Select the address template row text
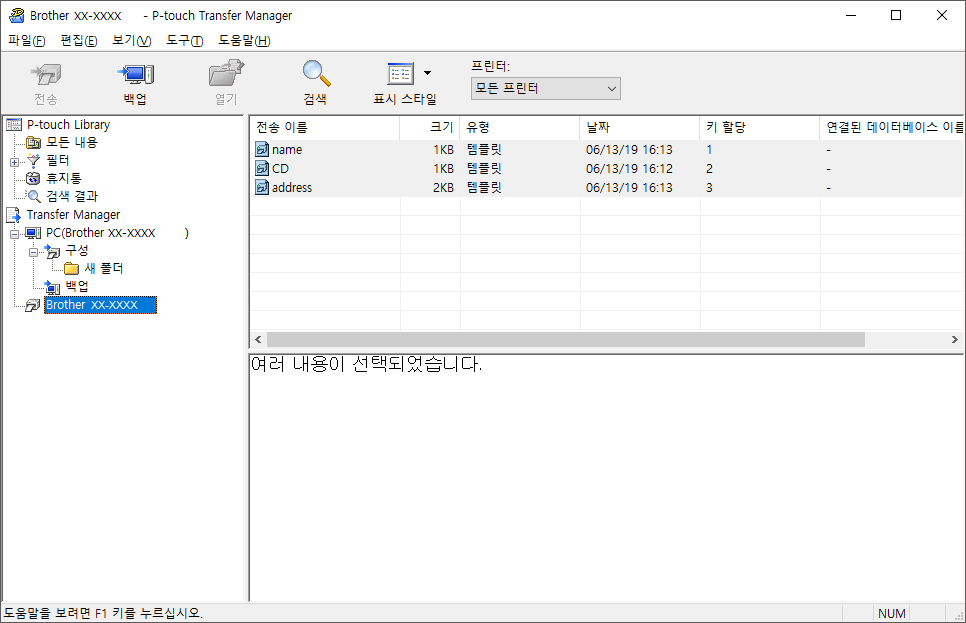 pos(292,187)
